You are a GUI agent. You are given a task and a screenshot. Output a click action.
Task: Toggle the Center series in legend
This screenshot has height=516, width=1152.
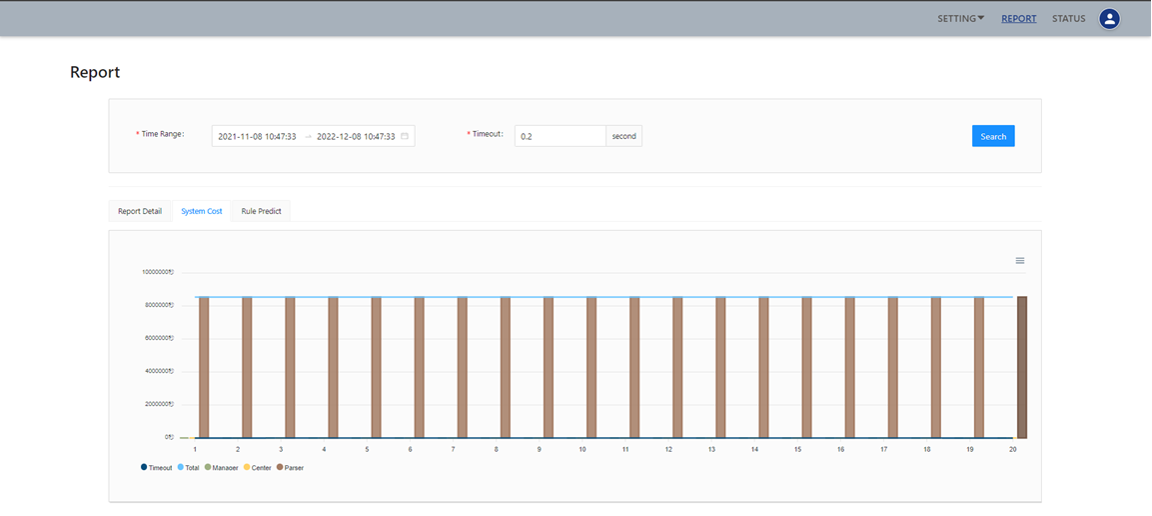[x=258, y=467]
